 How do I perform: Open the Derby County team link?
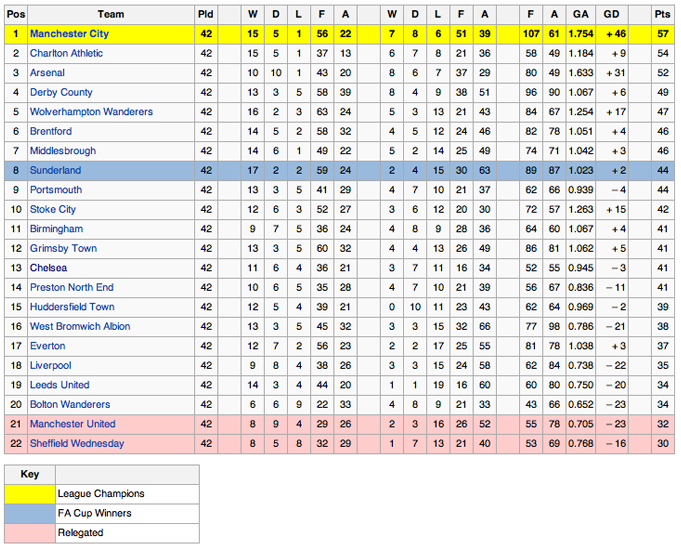pos(61,92)
